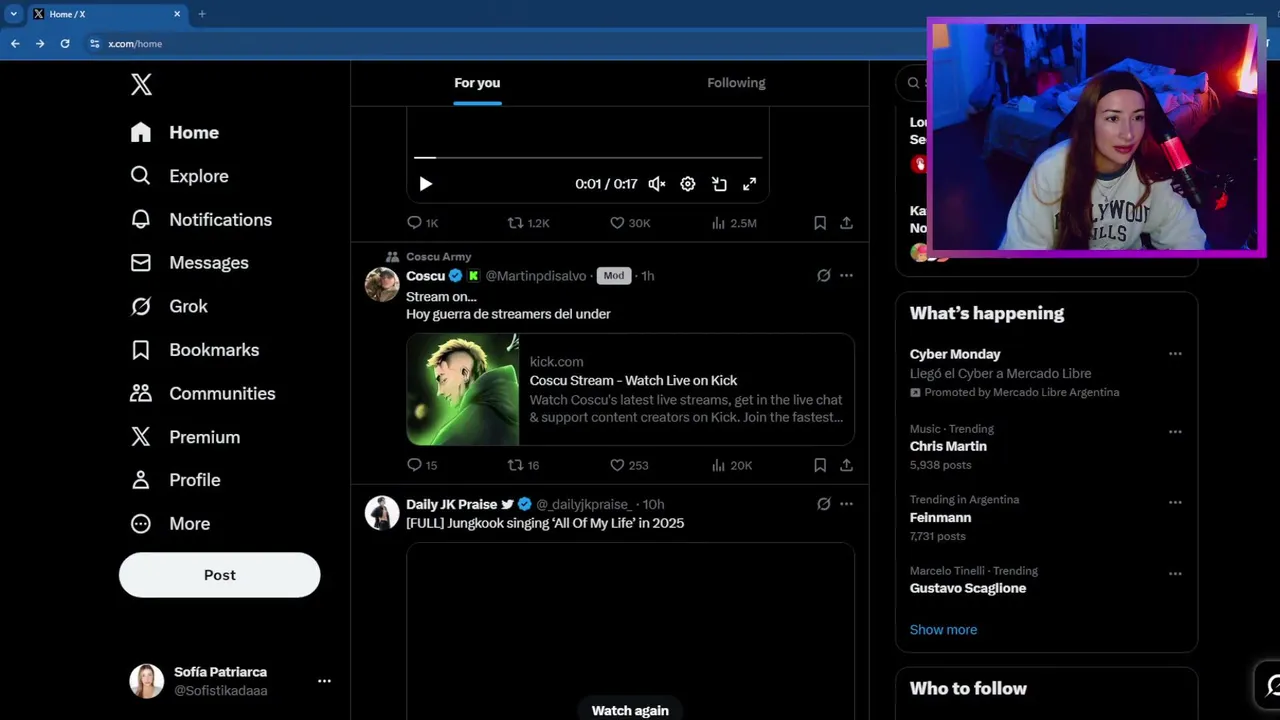Like Coscu's post with 253 likes
The height and width of the screenshot is (720, 1280).
[629, 465]
